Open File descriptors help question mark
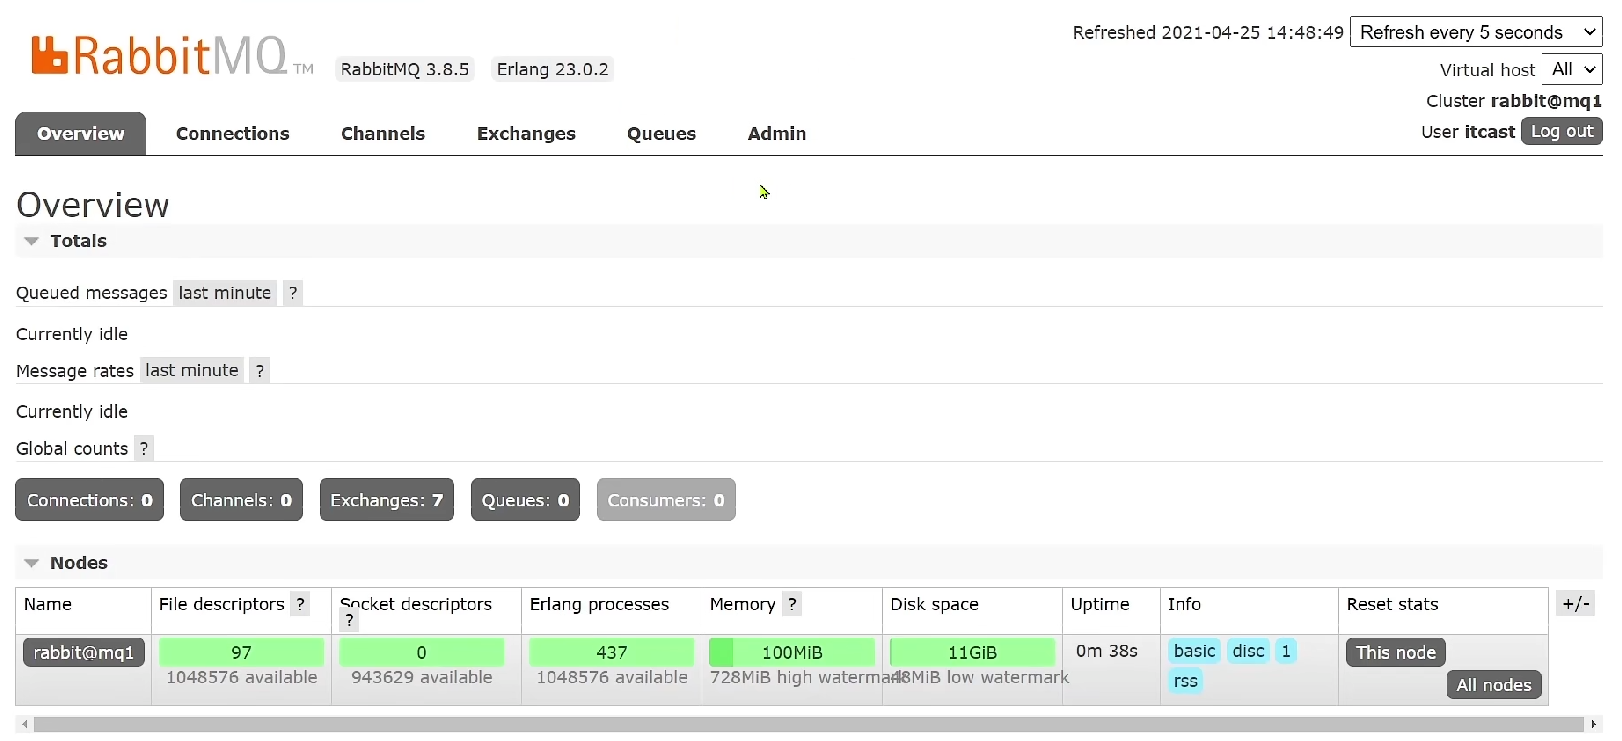Image resolution: width=1622 pixels, height=741 pixels. pyautogui.click(x=300, y=604)
